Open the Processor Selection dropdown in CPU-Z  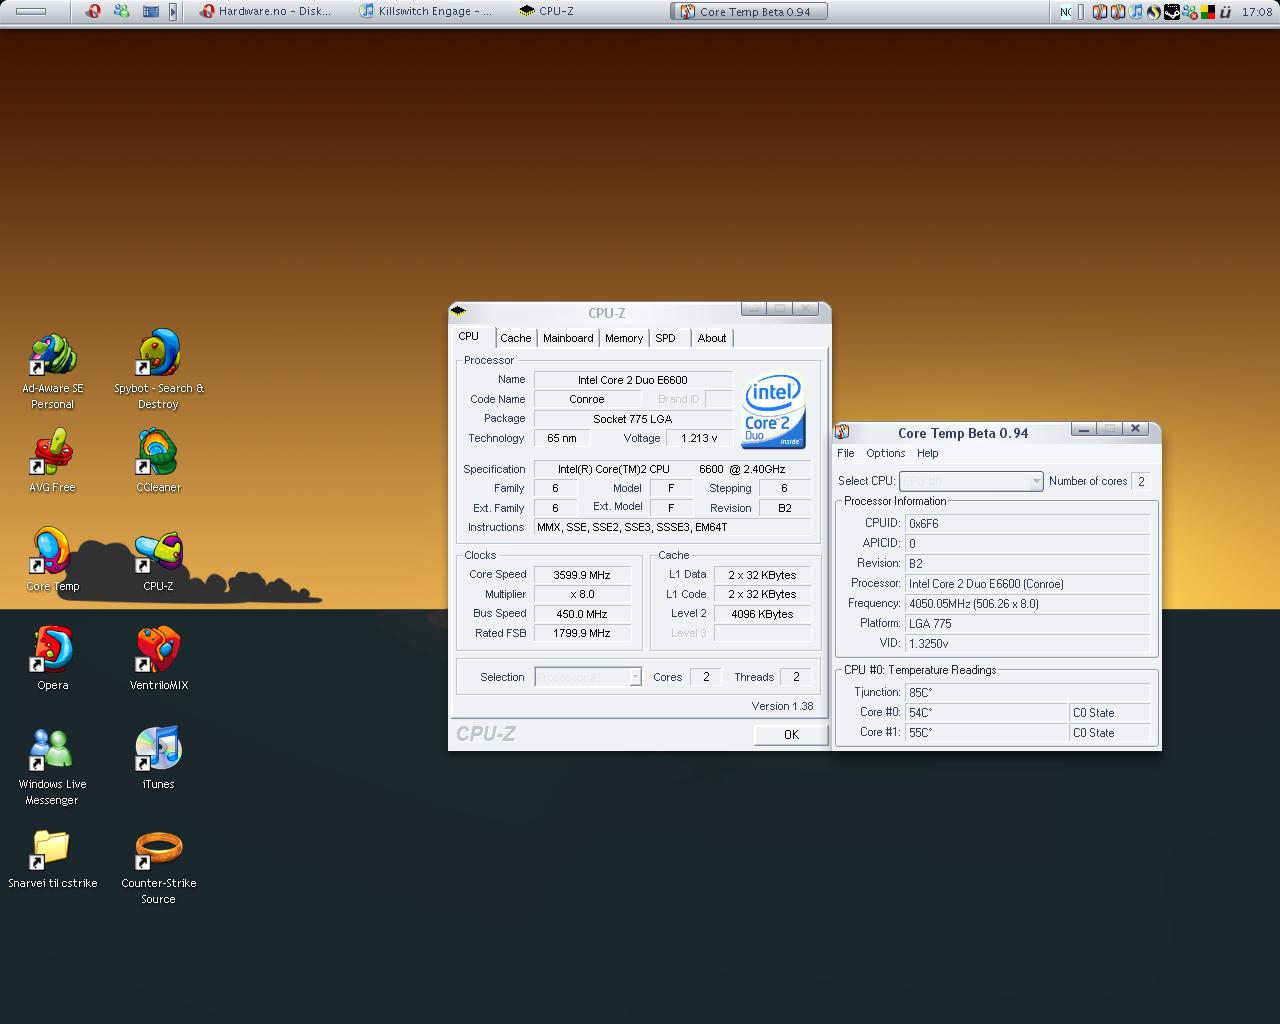[x=588, y=677]
